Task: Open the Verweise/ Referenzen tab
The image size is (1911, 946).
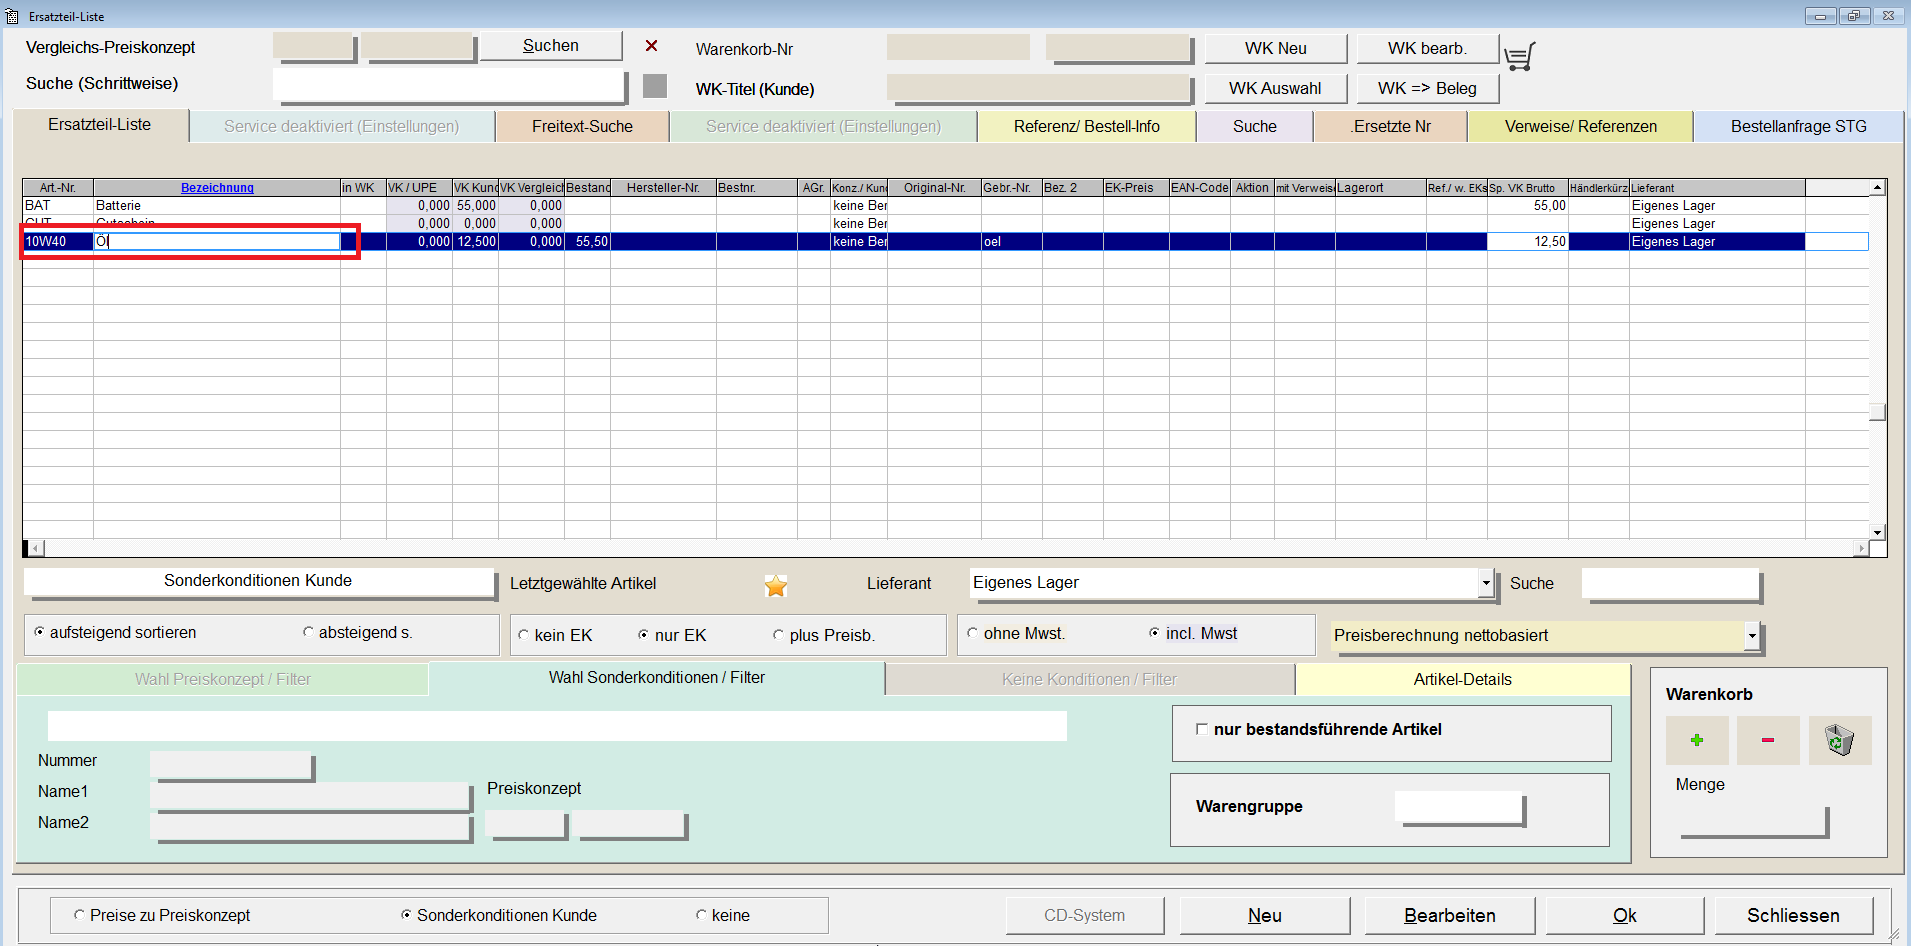Action: pos(1581,127)
